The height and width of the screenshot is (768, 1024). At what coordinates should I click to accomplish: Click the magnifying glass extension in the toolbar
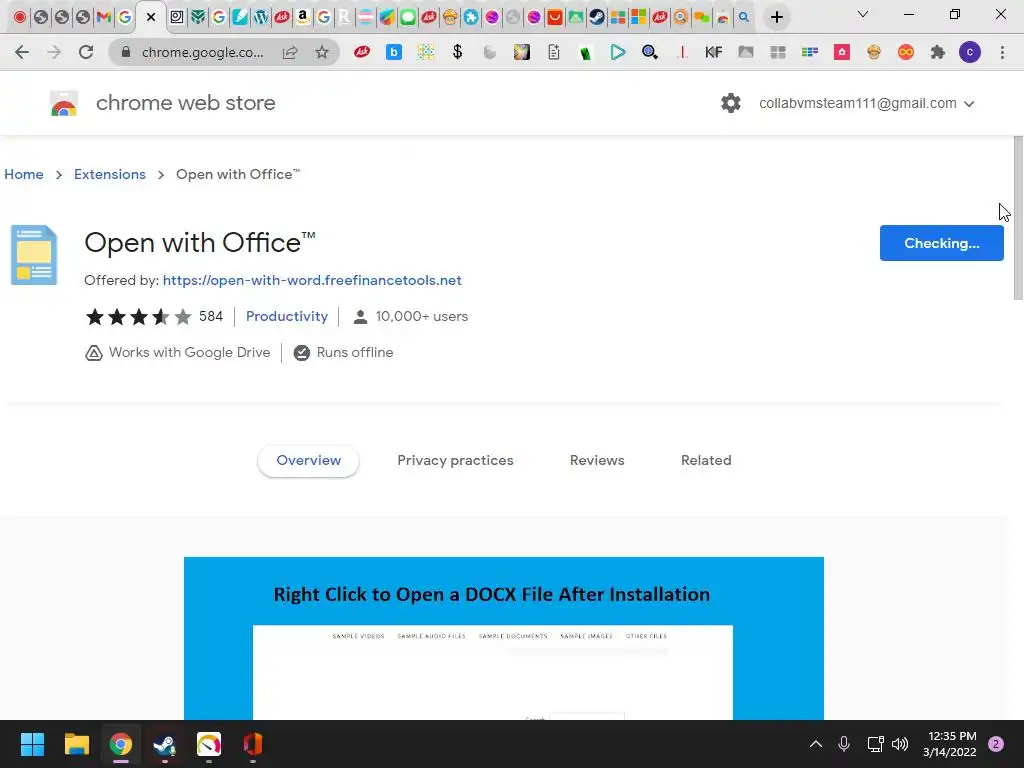point(650,52)
